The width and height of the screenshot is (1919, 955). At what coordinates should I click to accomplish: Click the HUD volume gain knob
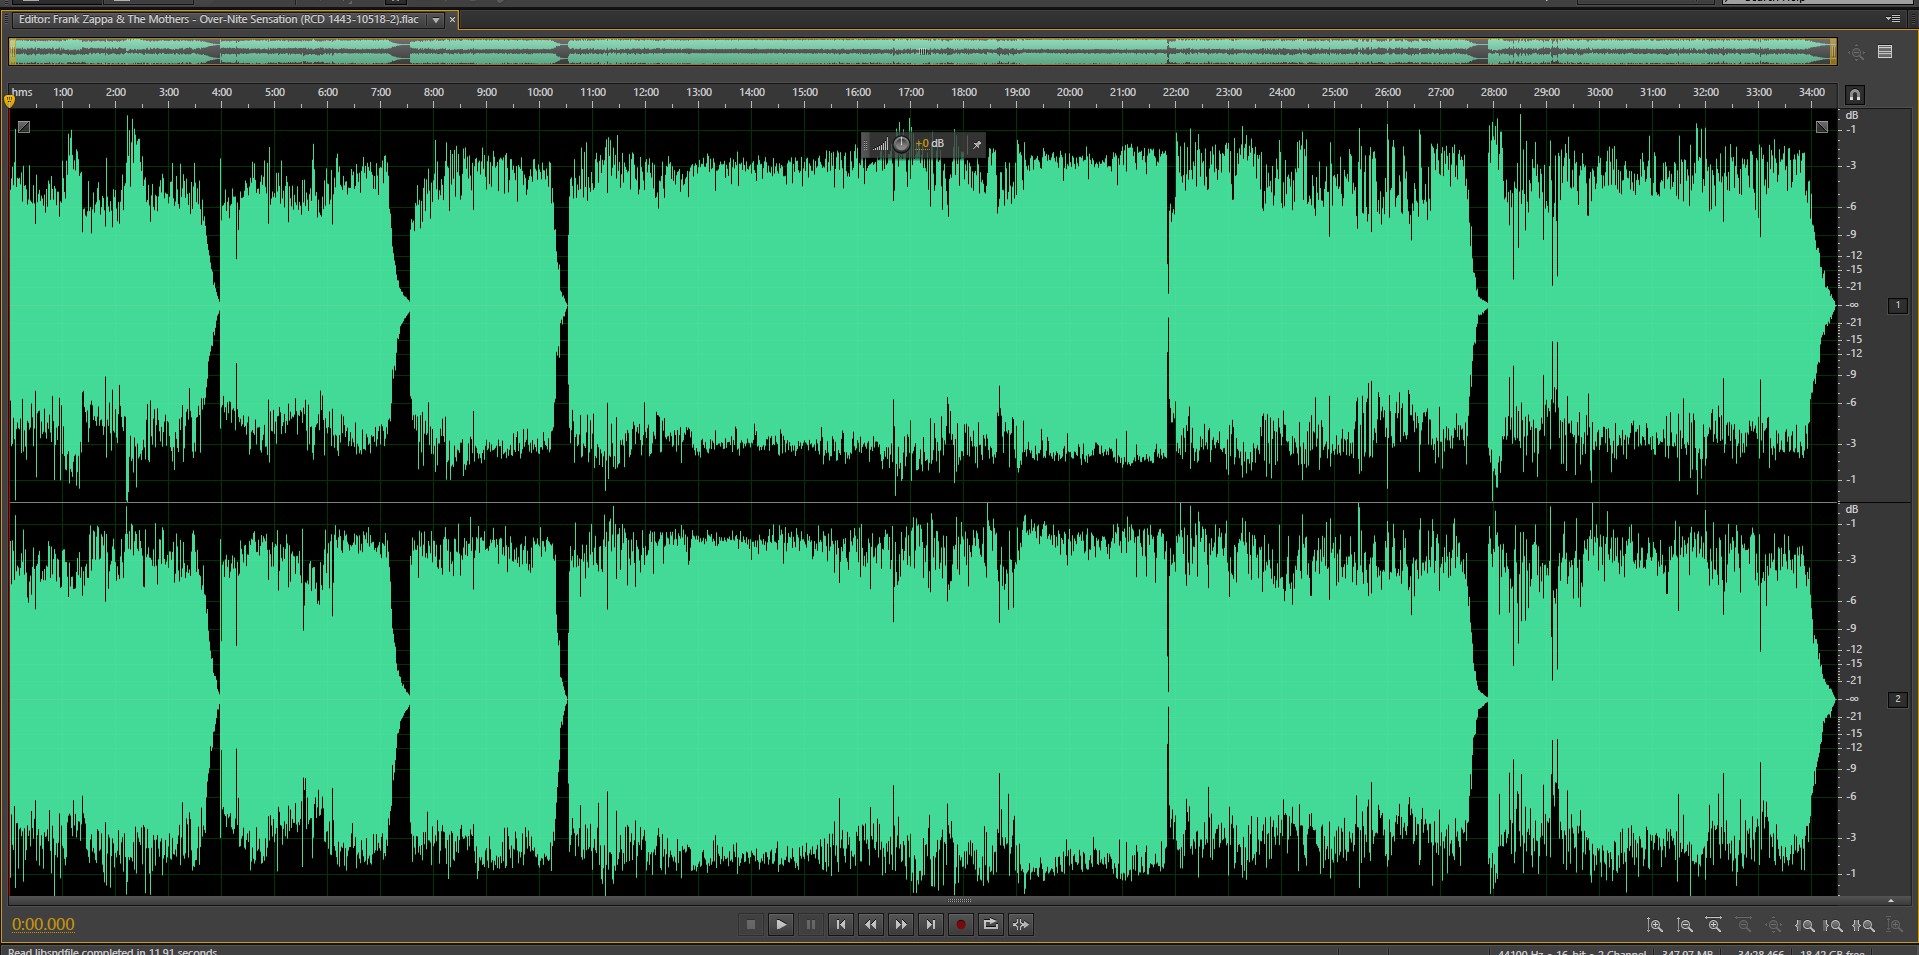pos(901,144)
